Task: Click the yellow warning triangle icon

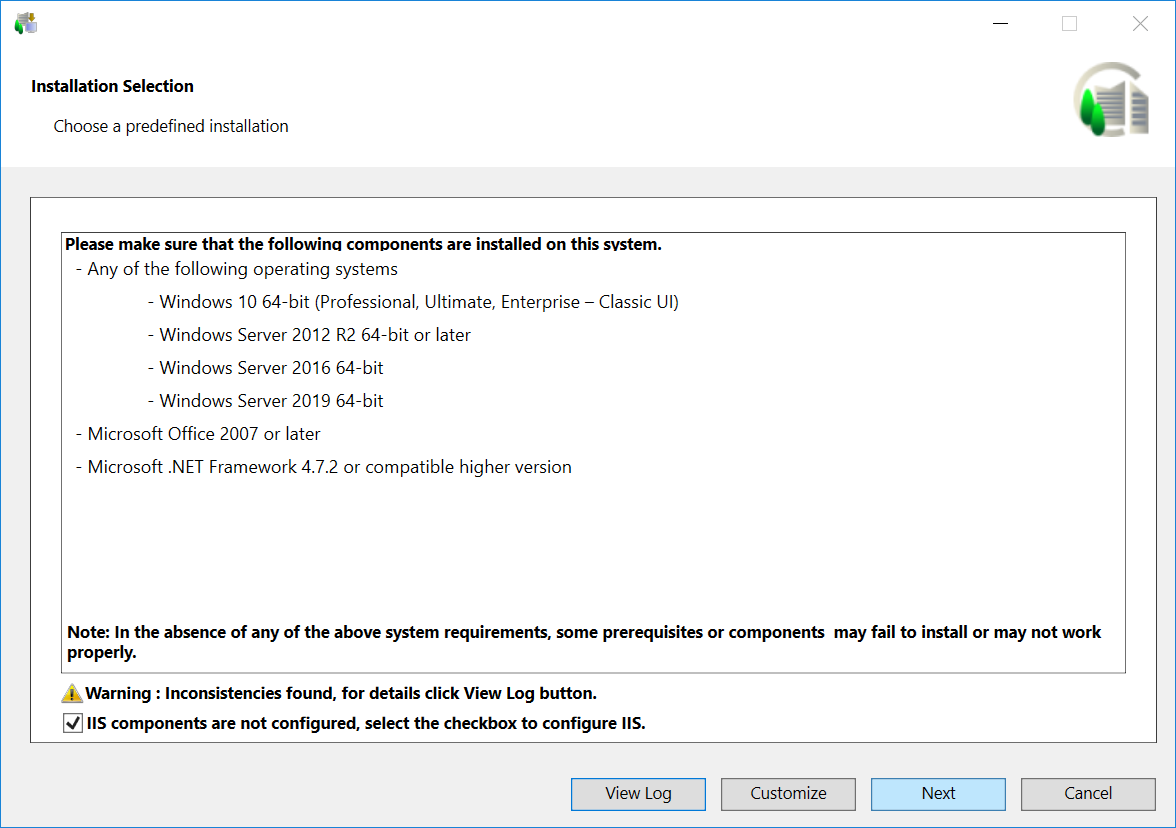Action: click(x=72, y=693)
